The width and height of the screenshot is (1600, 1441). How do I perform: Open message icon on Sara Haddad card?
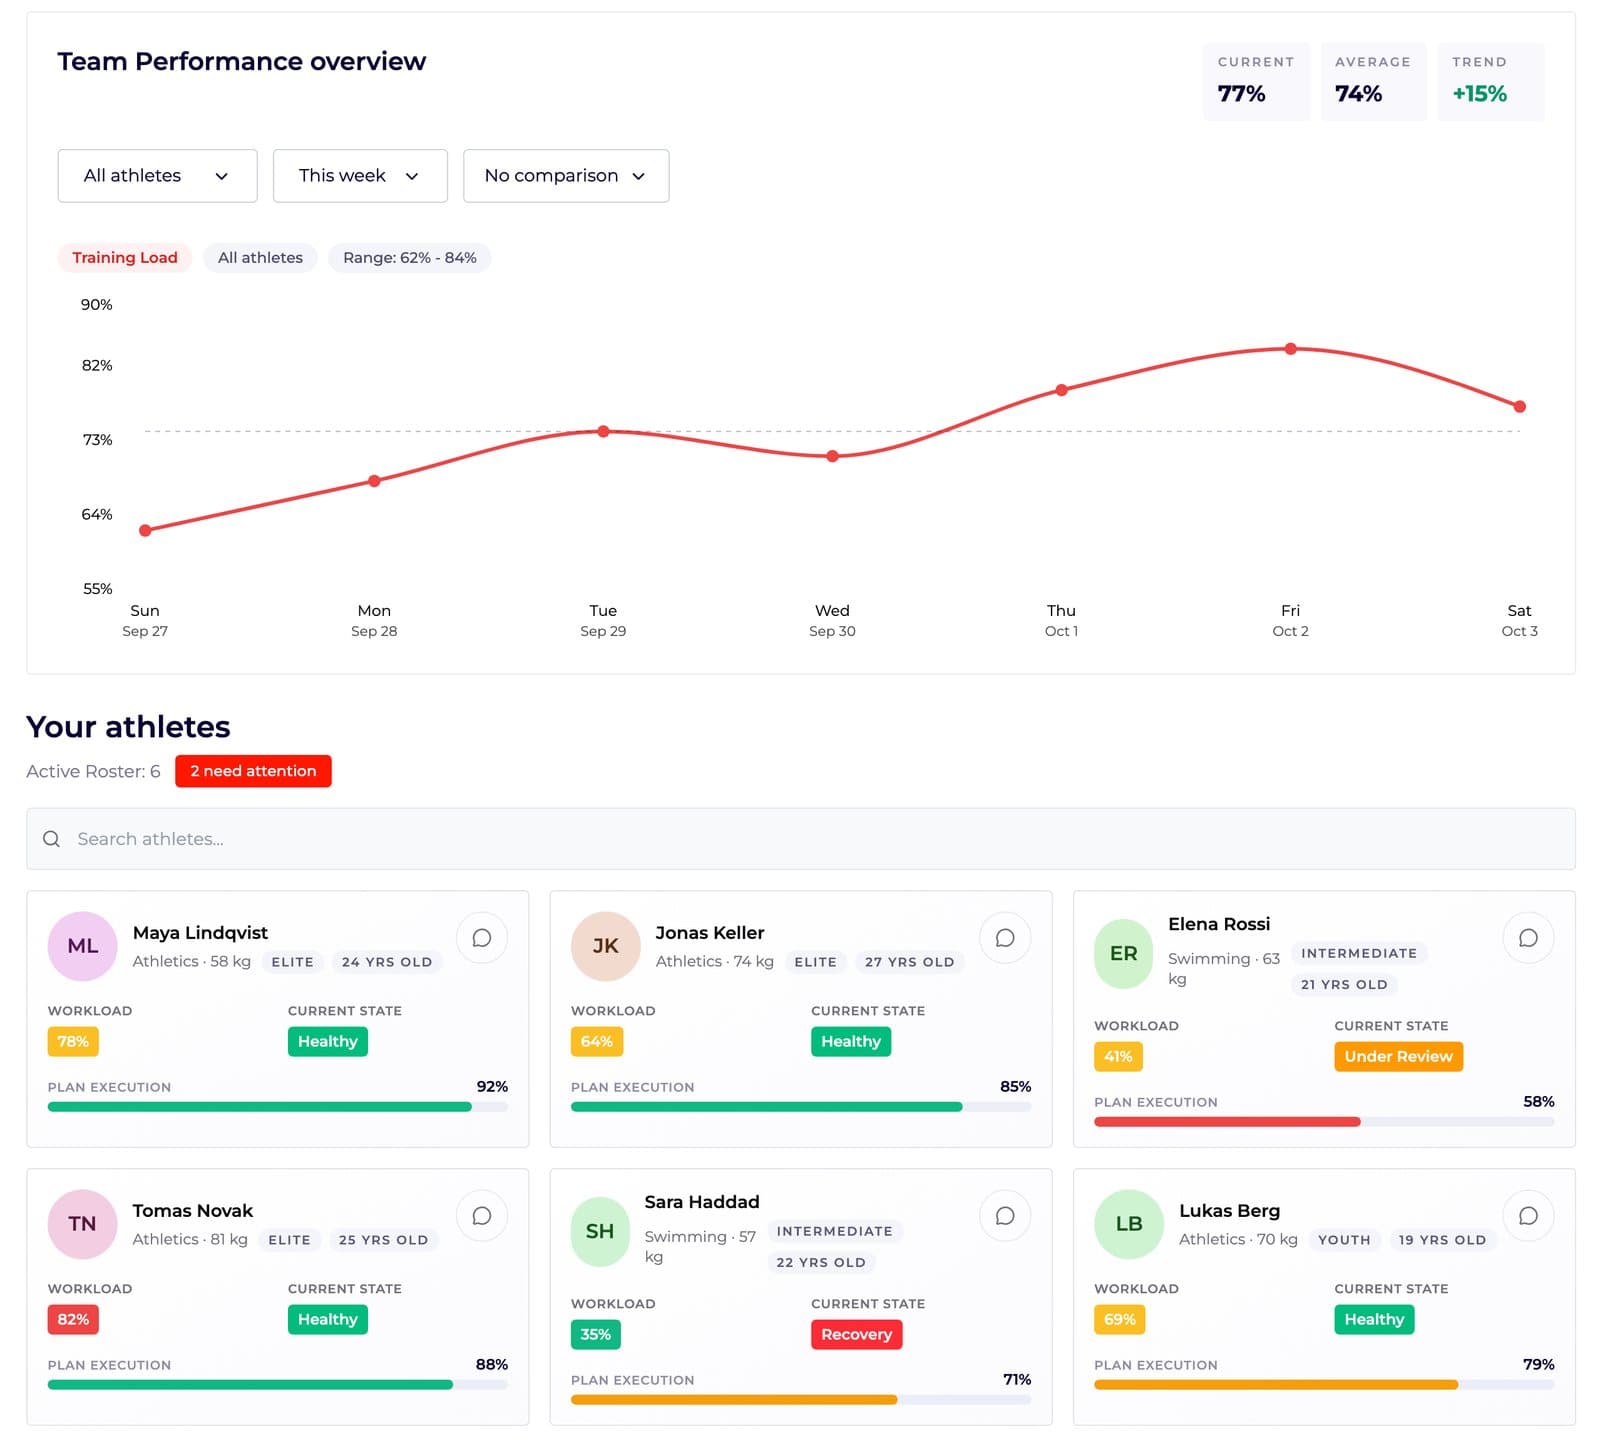pyautogui.click(x=1005, y=1216)
